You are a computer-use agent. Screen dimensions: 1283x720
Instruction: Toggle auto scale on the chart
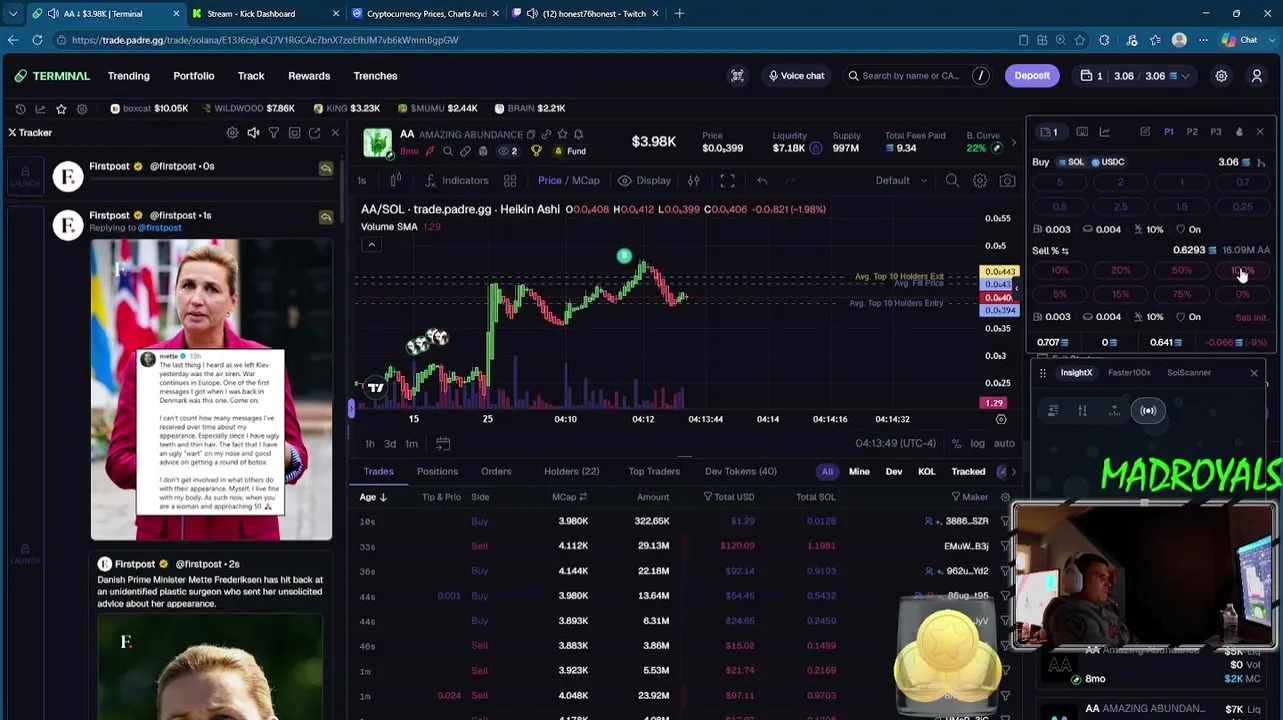click(1004, 444)
